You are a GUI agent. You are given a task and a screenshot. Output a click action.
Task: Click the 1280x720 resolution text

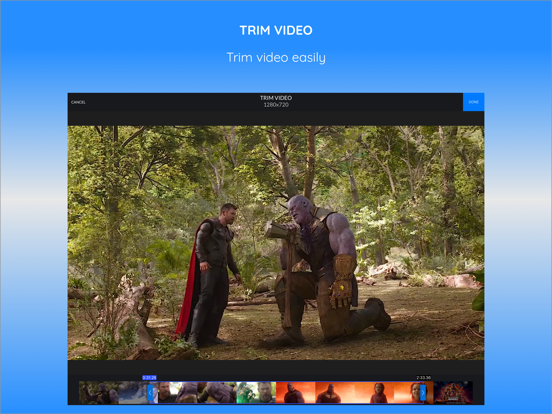point(276,105)
